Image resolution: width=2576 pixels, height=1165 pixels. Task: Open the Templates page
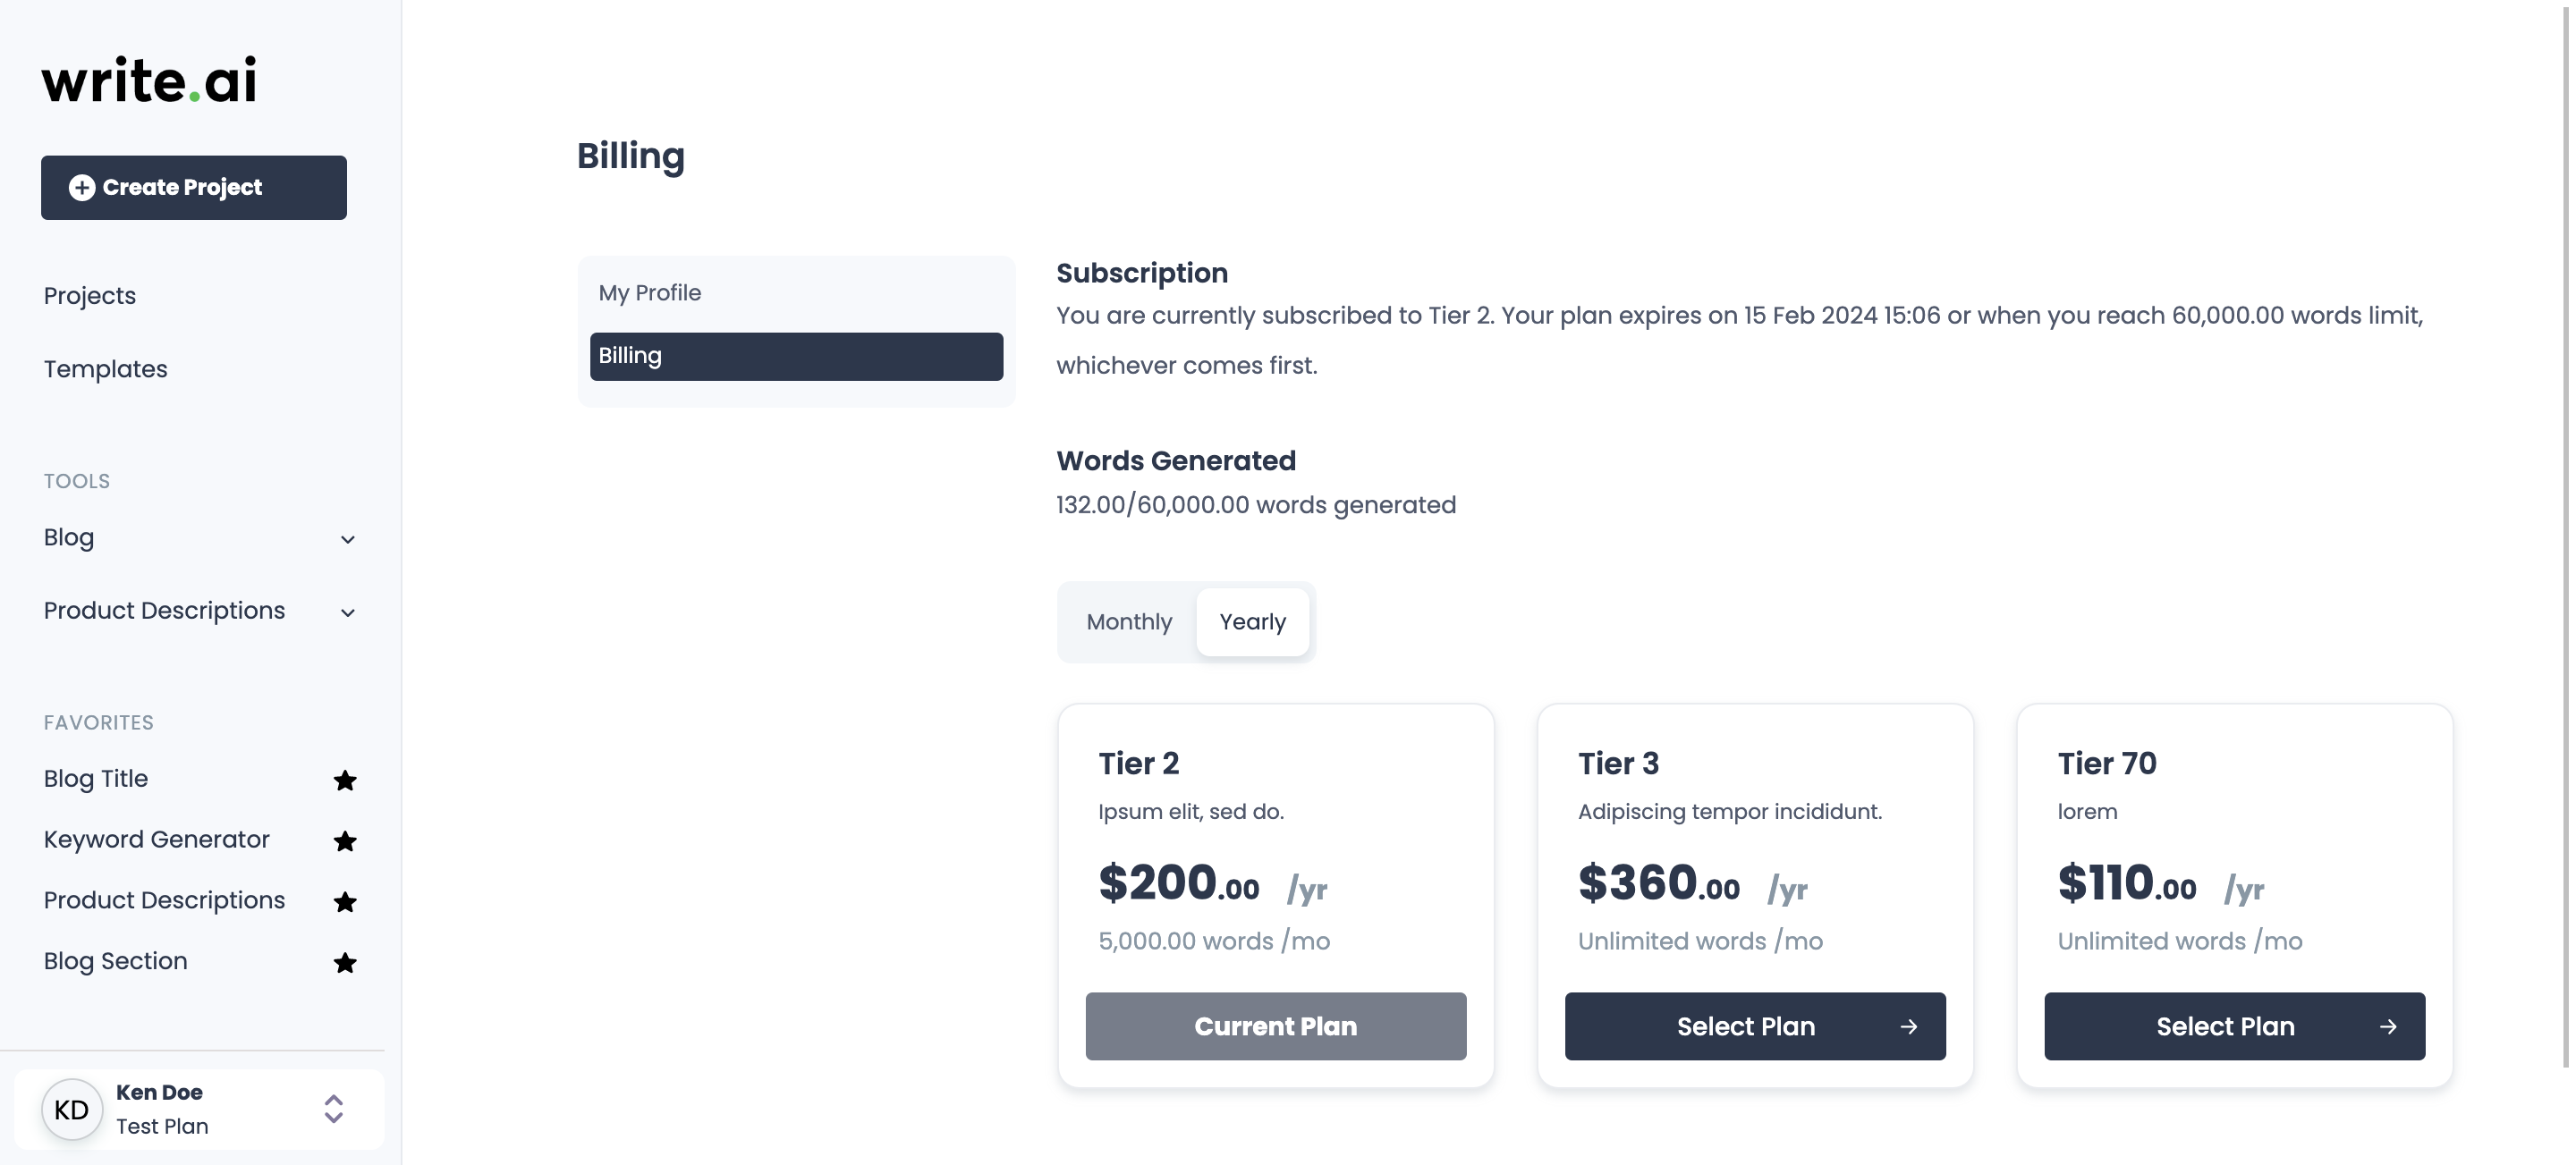[x=105, y=369]
